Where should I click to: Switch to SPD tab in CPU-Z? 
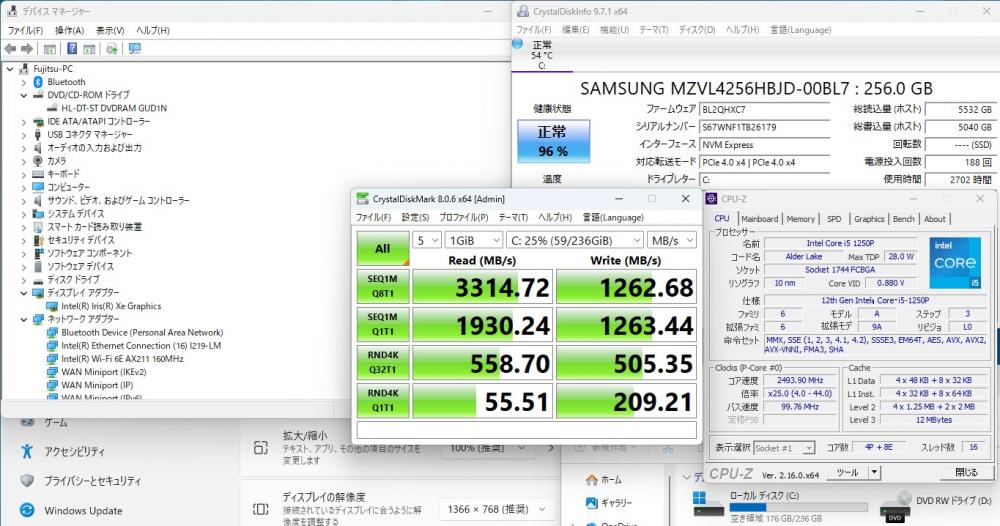point(834,219)
